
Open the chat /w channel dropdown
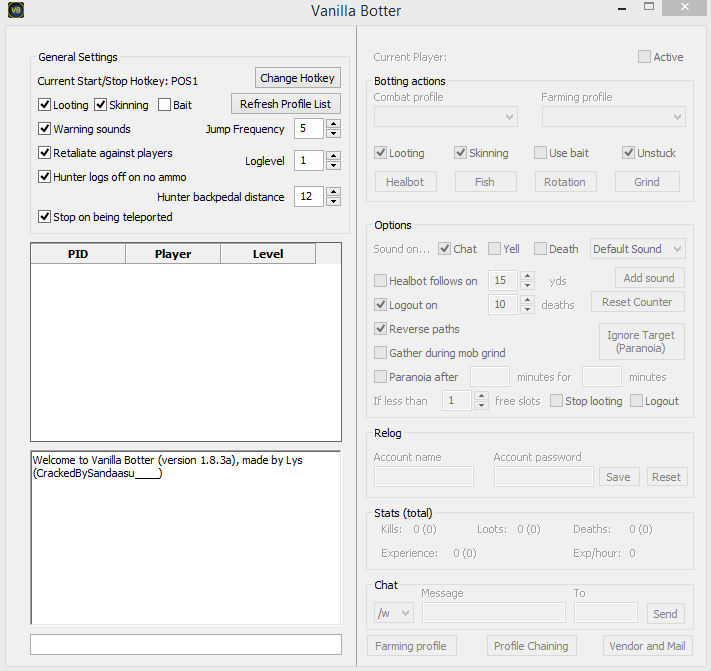click(393, 613)
